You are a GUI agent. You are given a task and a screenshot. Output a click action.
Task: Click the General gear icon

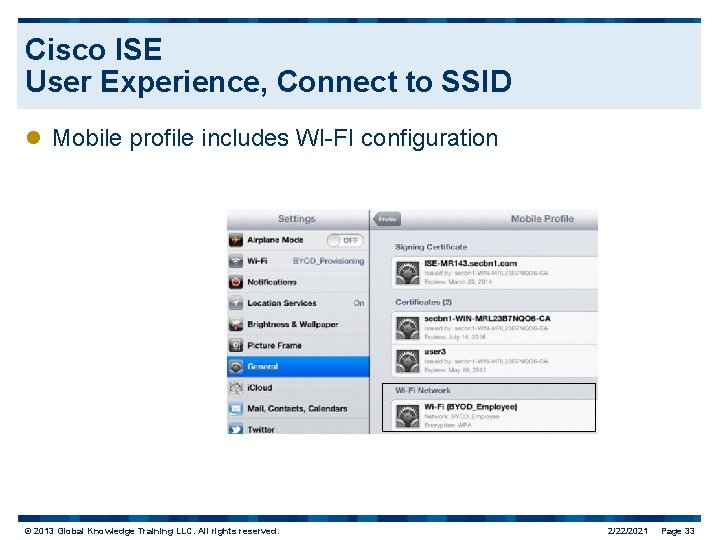(236, 366)
